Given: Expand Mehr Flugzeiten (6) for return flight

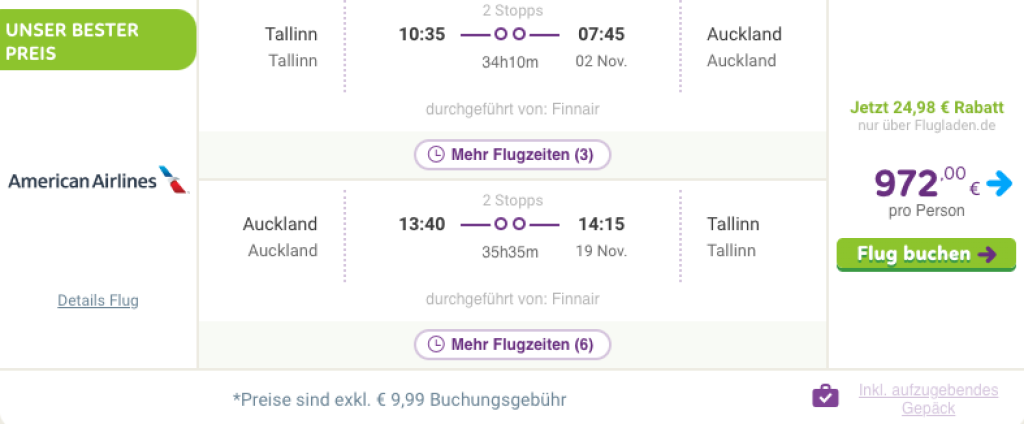Looking at the screenshot, I should click(x=512, y=345).
